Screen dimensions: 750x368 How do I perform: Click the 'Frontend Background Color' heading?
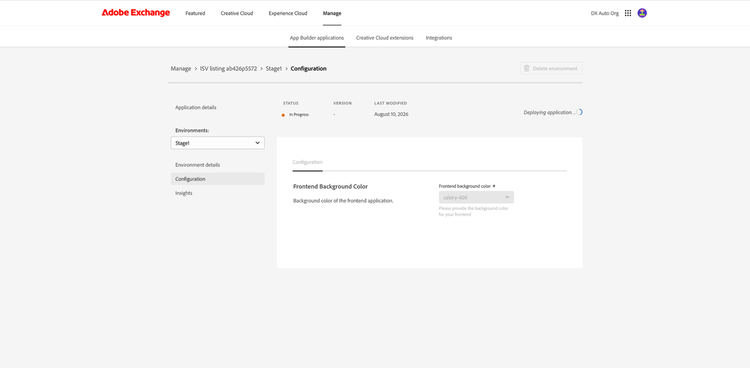(330, 187)
